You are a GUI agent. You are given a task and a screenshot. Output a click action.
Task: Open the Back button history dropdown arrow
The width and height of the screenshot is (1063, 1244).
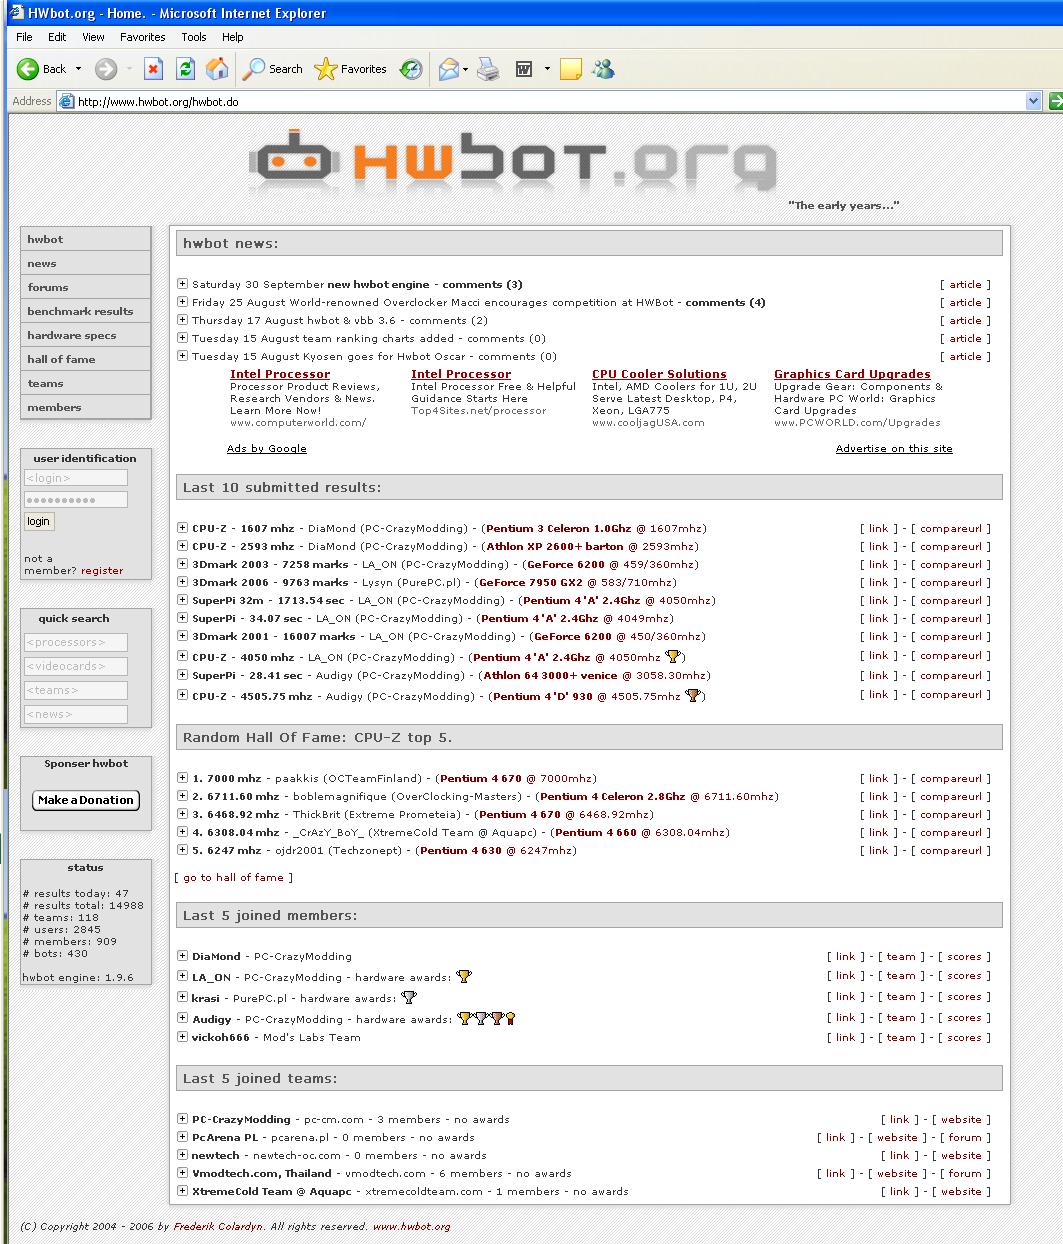pos(78,69)
